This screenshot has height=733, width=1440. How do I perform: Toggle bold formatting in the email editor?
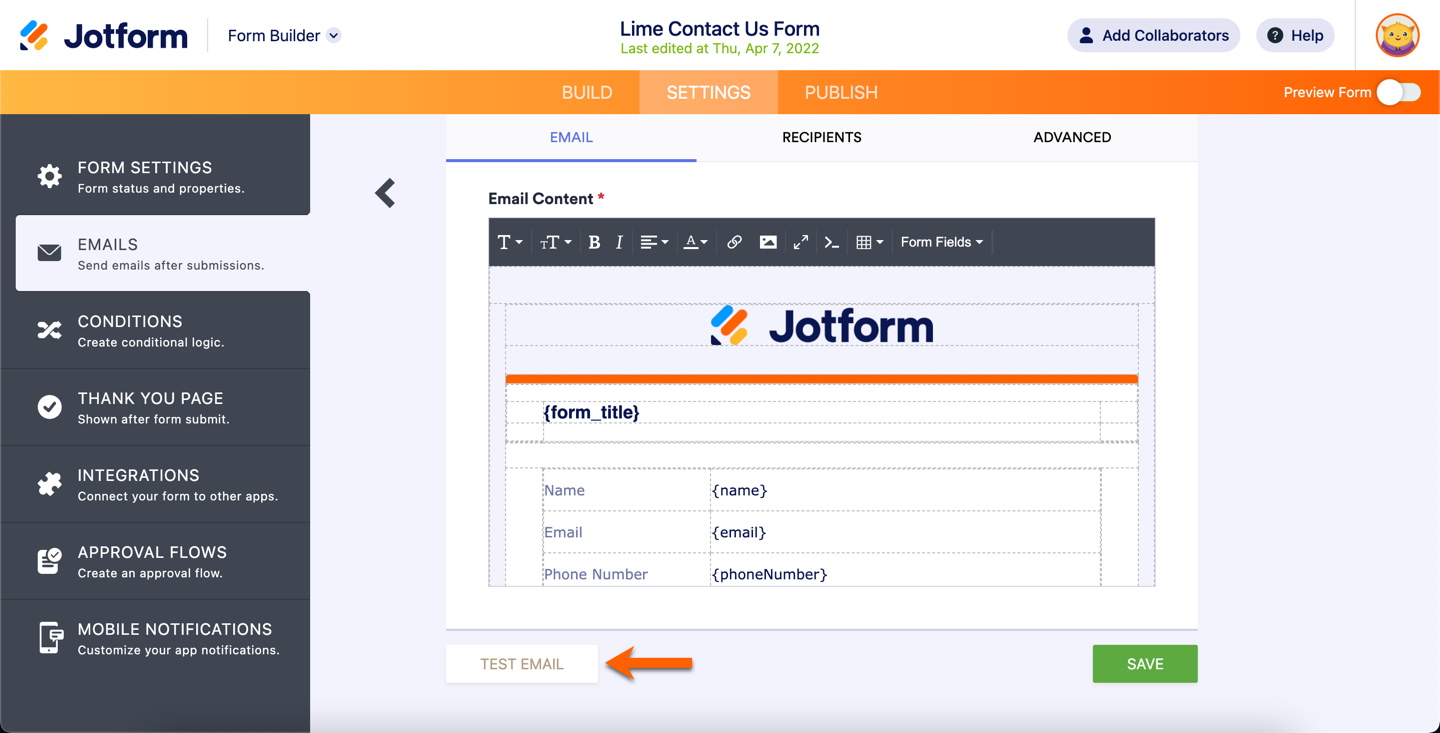[x=594, y=242]
